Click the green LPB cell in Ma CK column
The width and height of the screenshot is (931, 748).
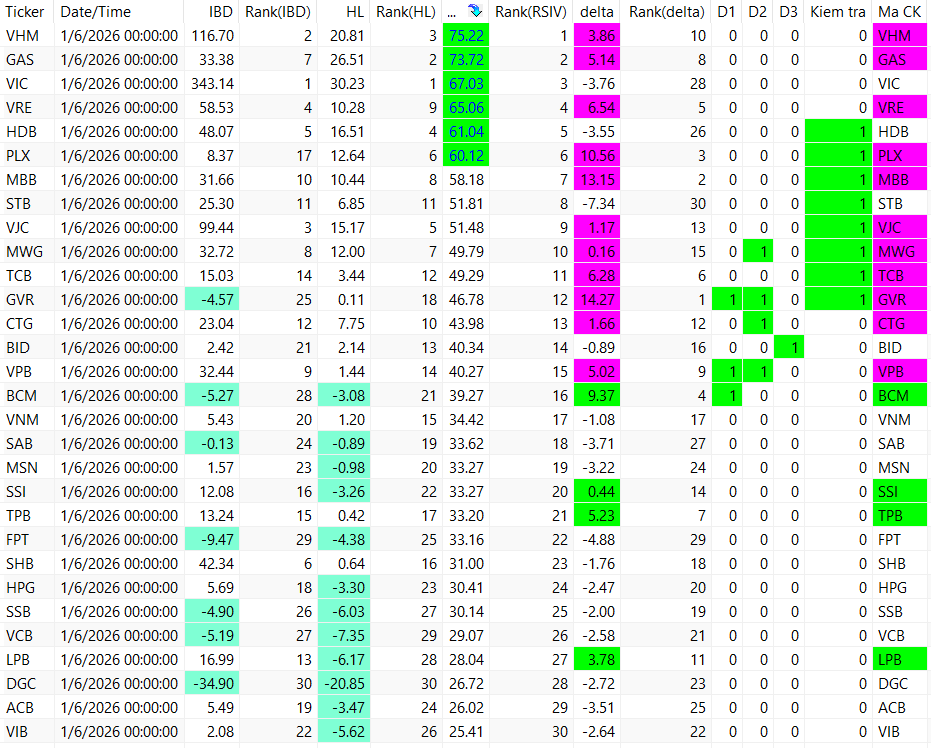coord(900,660)
